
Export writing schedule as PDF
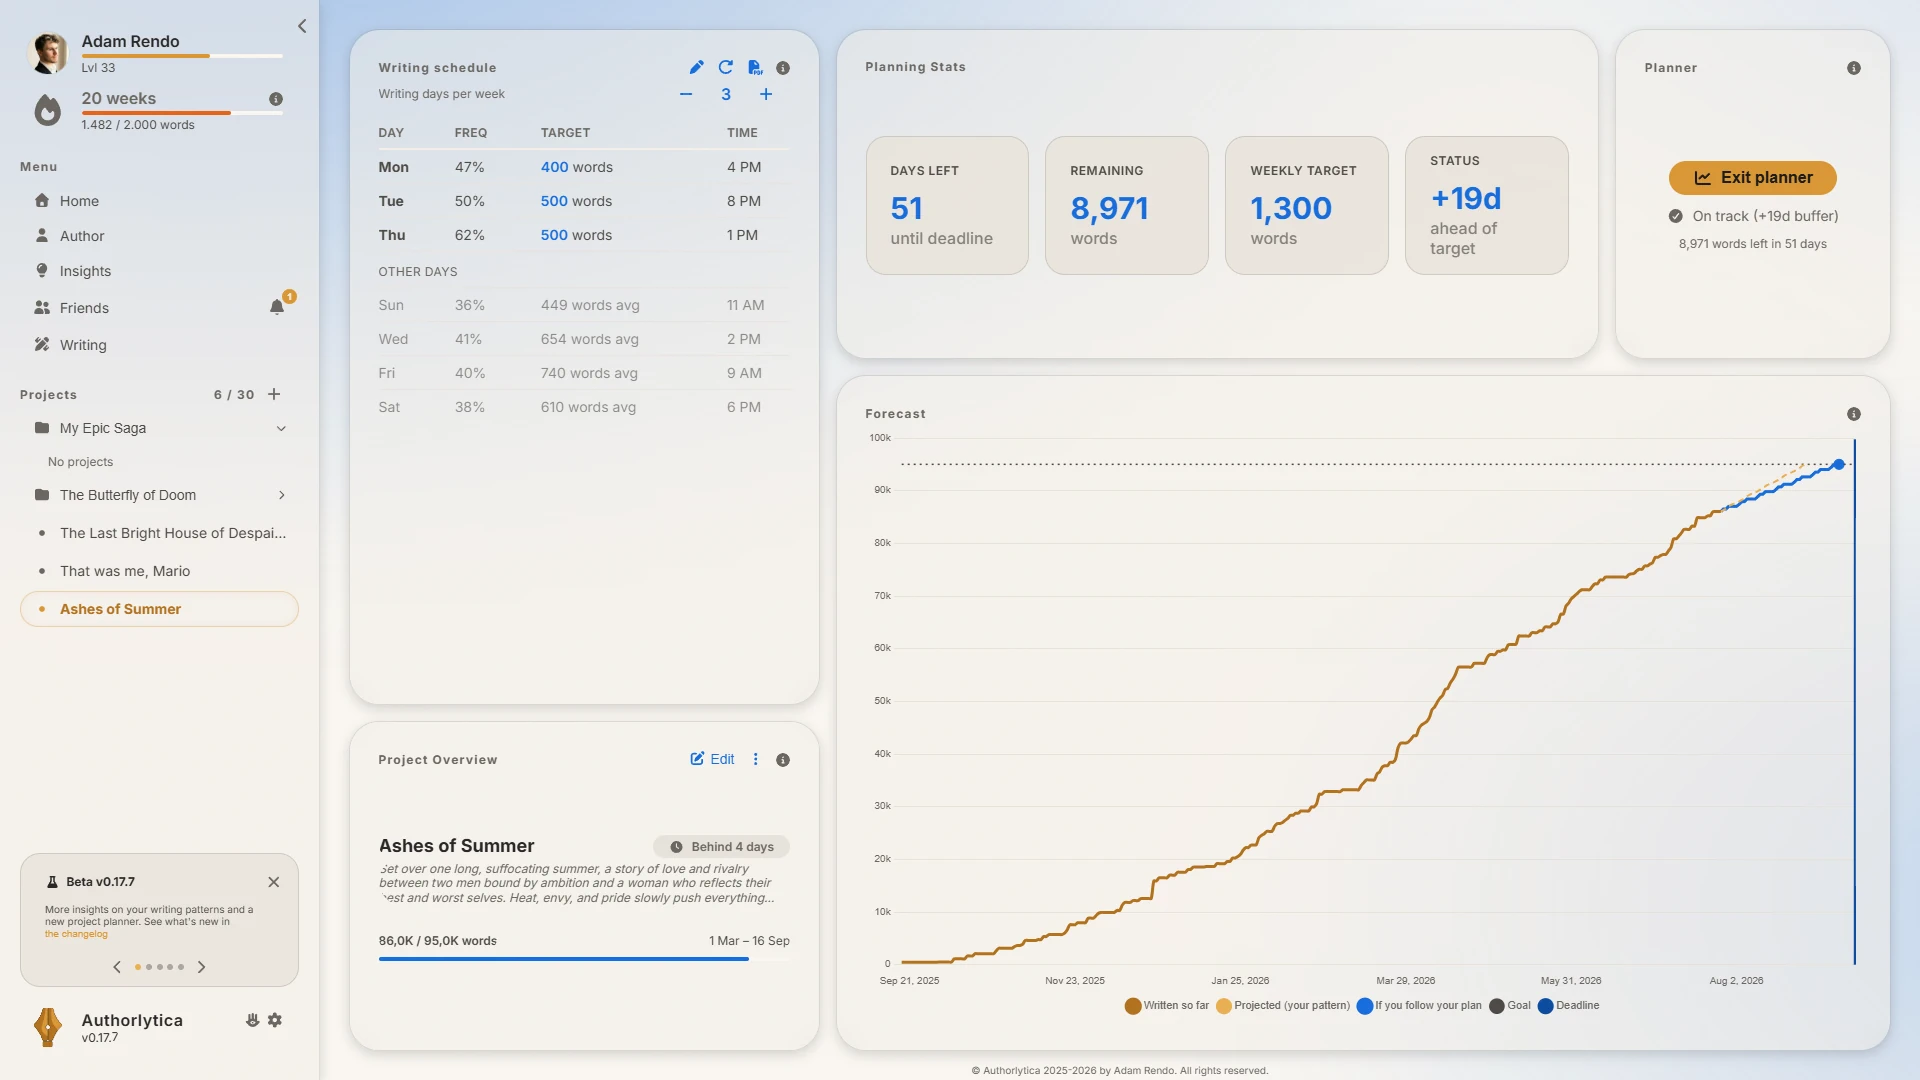[x=755, y=68]
